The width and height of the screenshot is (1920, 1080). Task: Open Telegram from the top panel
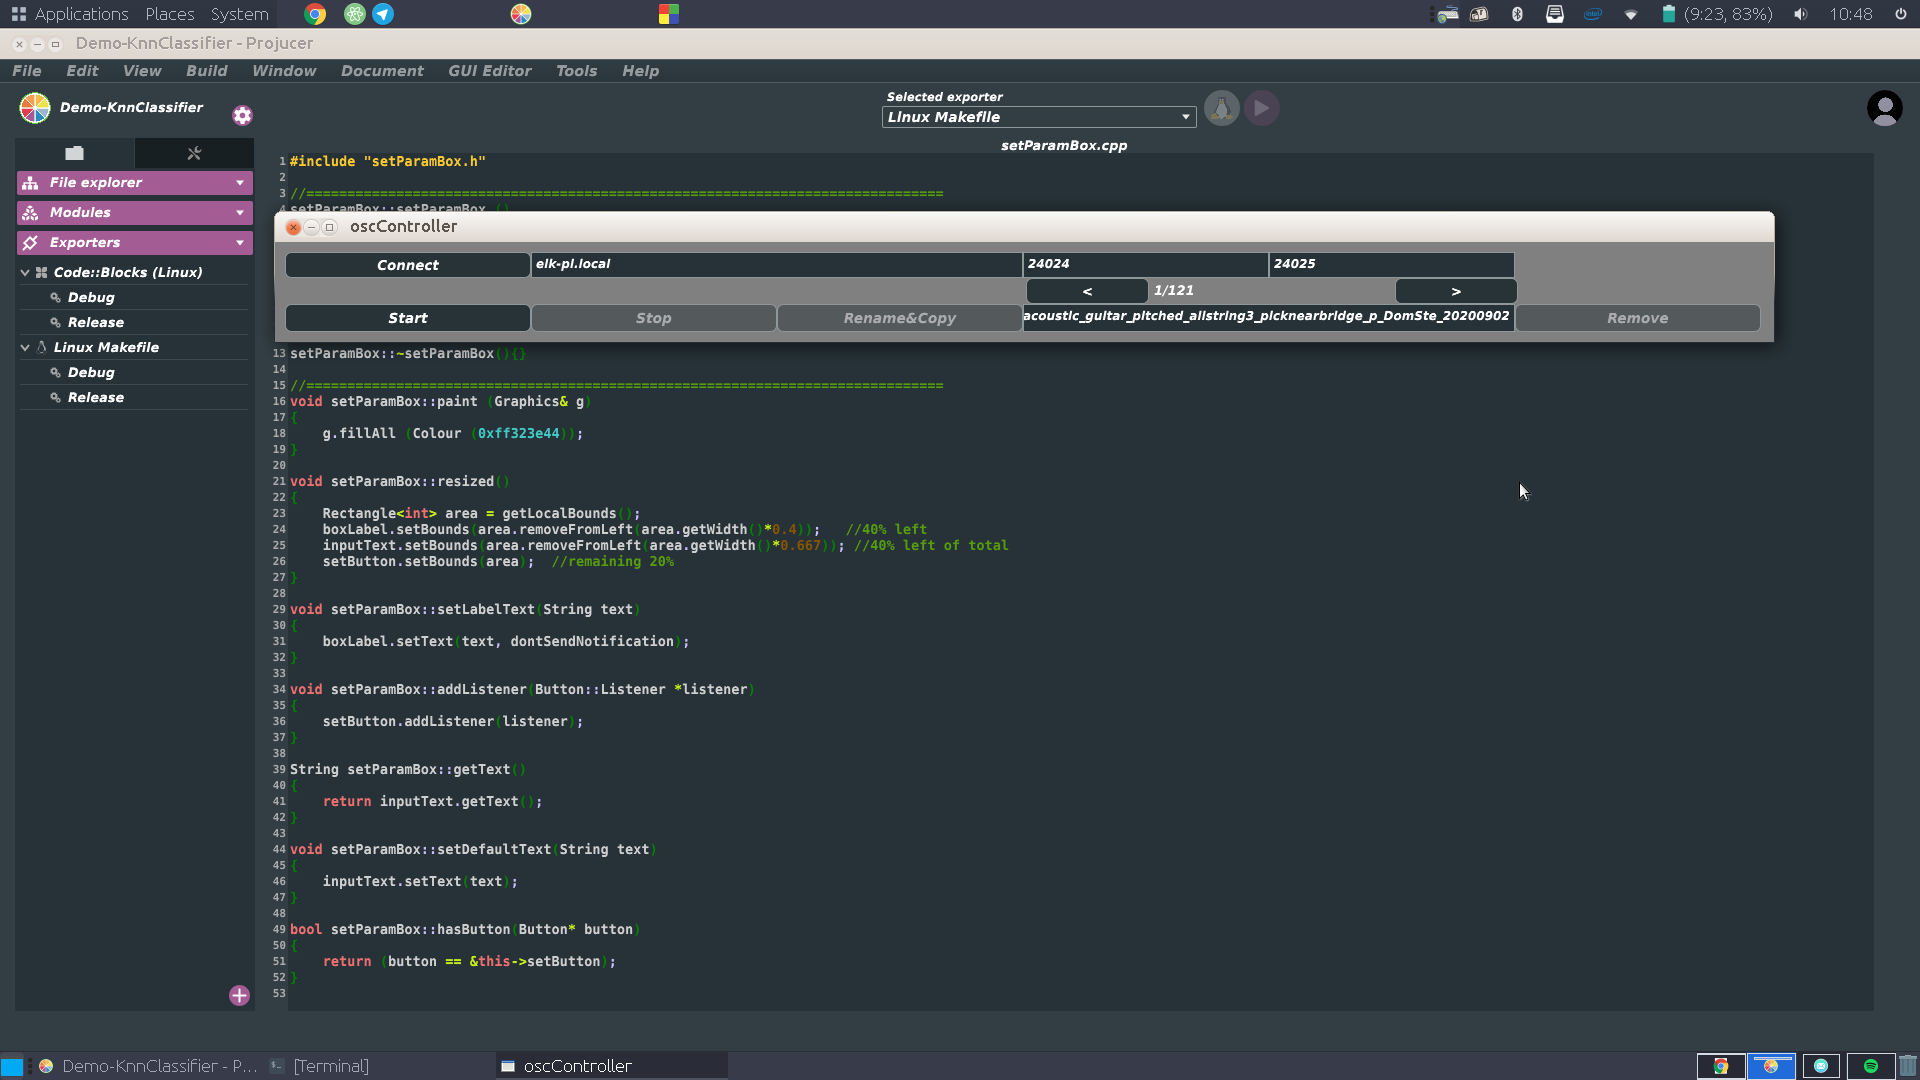[x=383, y=14]
